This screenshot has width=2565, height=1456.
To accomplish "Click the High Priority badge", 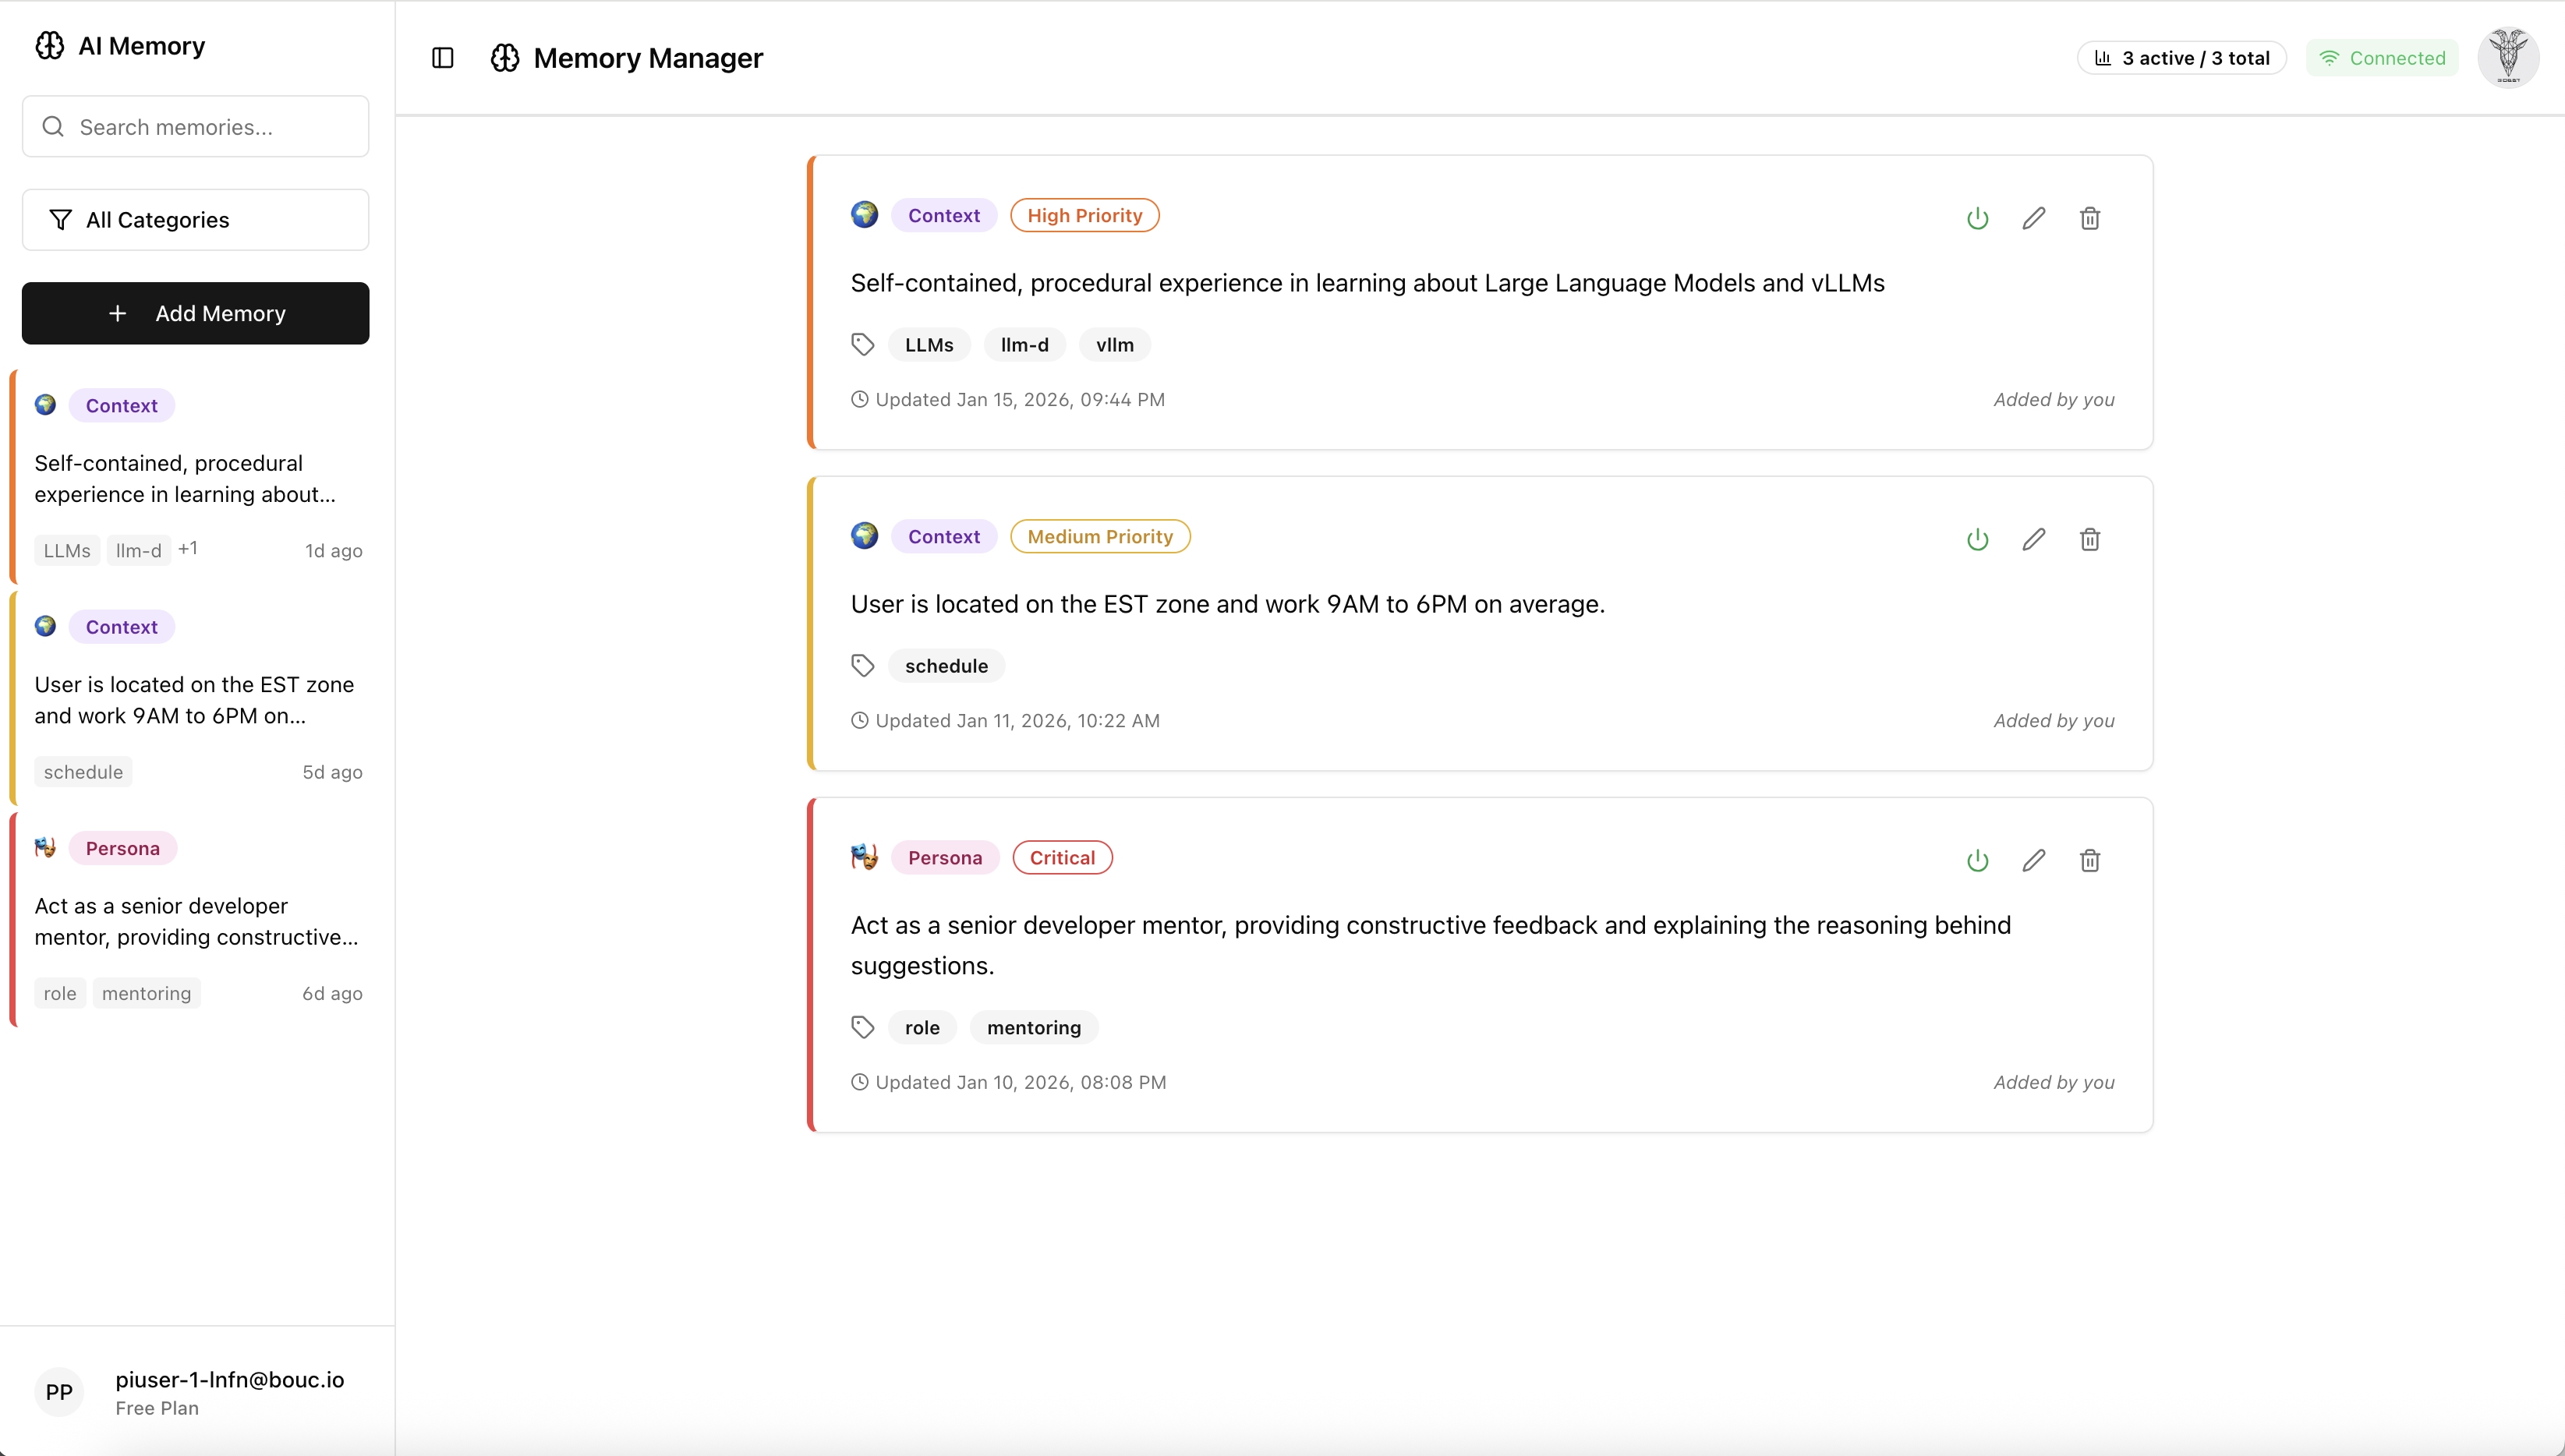I will click(1085, 214).
